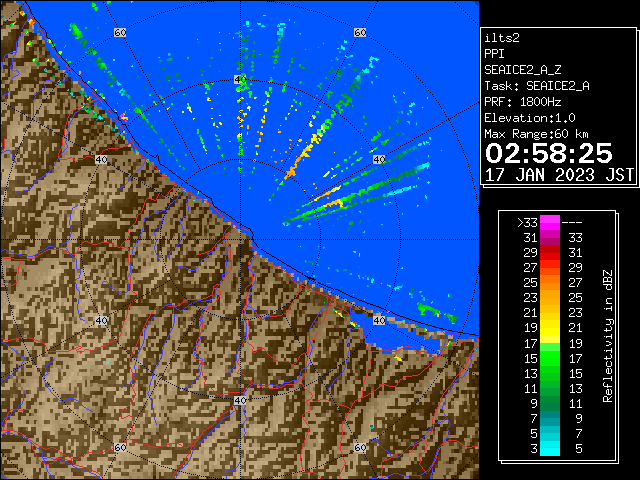Click the 'SEAICE2_A_Z' product label
The width and height of the screenshot is (640, 480).
[x=522, y=70]
